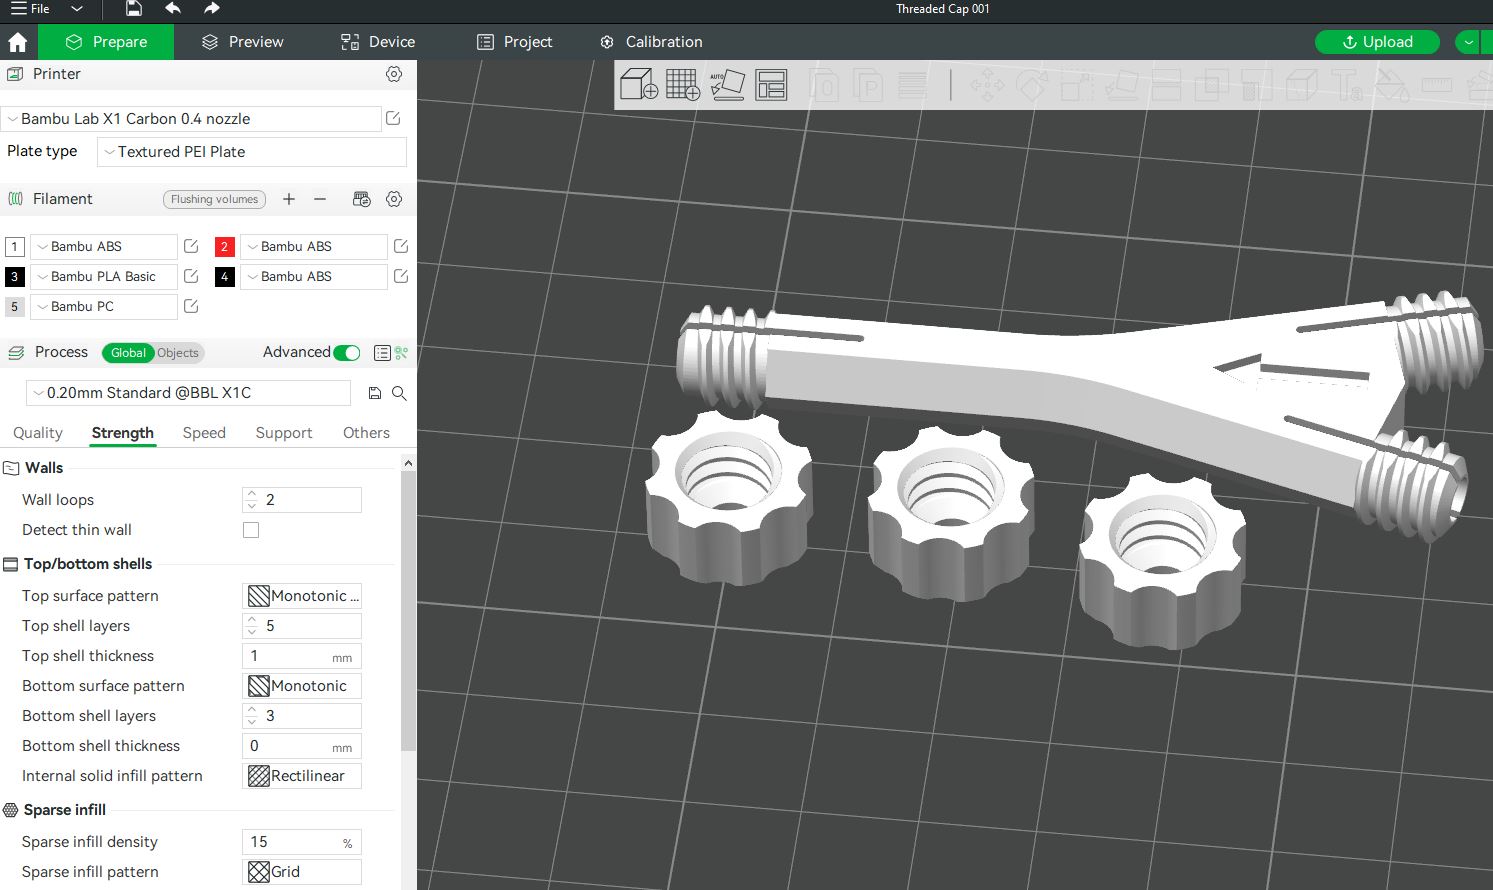Image resolution: width=1493 pixels, height=890 pixels.
Task: Toggle the Advanced process switch
Action: point(347,352)
